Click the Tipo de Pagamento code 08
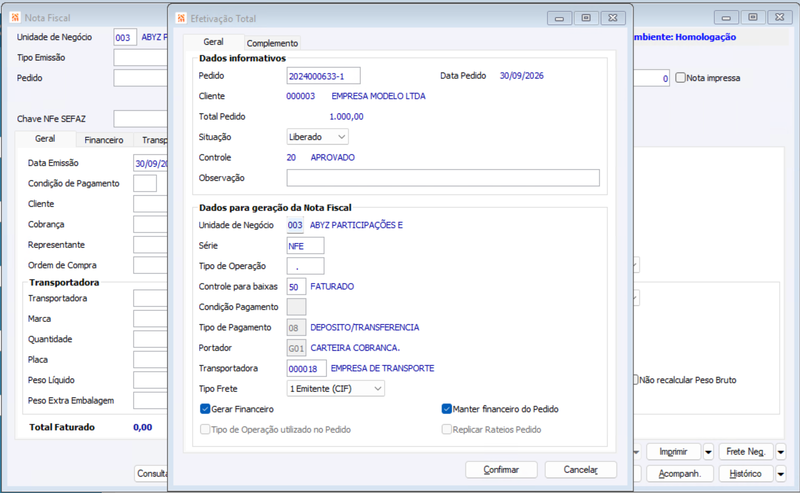This screenshot has width=800, height=493. 296,327
